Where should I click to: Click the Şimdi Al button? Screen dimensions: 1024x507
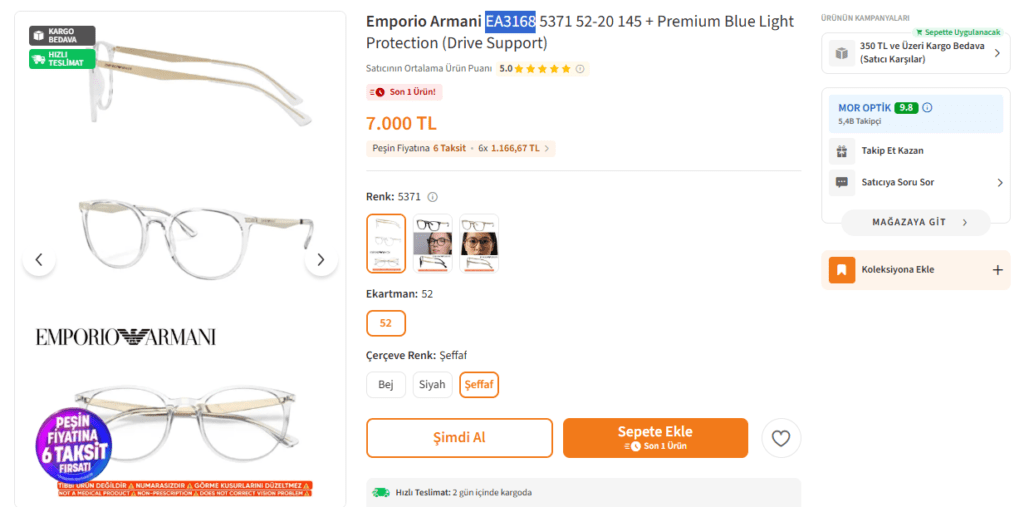point(459,438)
